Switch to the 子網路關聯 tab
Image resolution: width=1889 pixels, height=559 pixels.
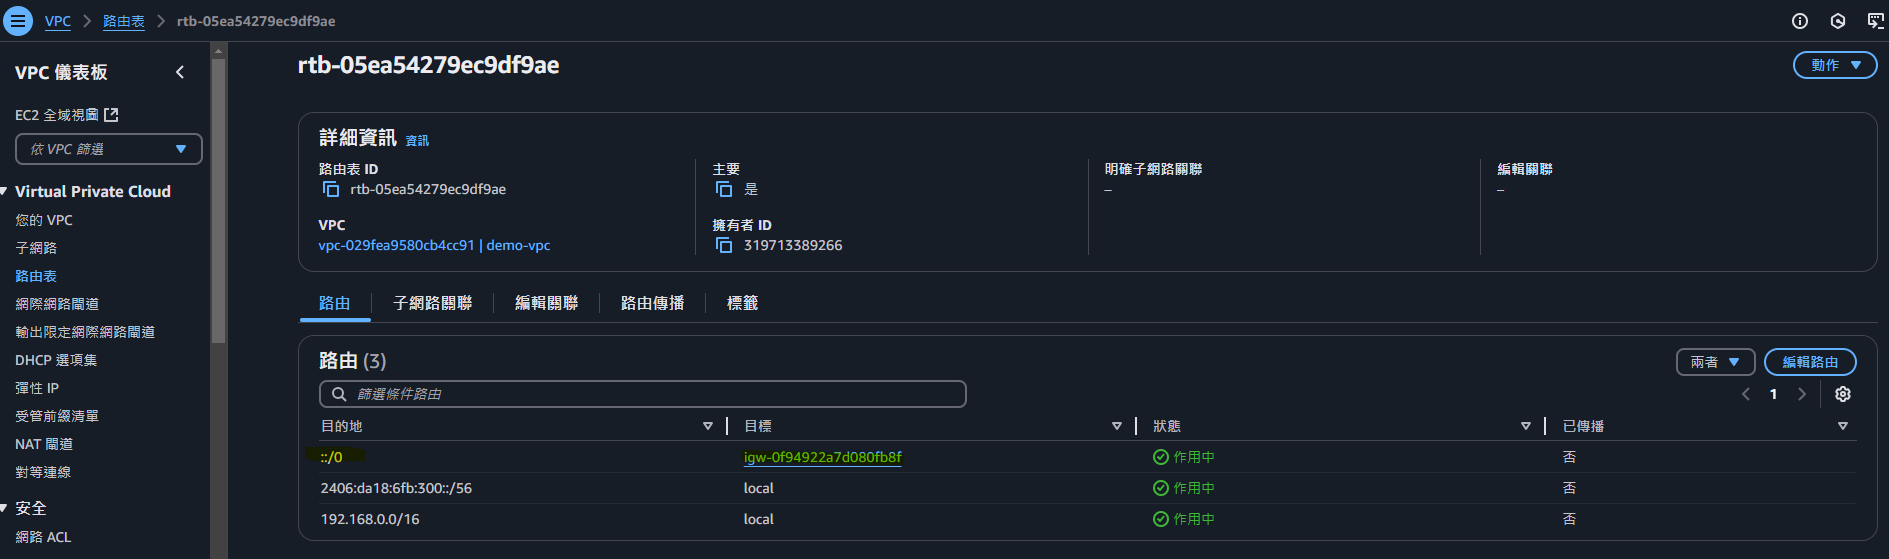(x=432, y=303)
